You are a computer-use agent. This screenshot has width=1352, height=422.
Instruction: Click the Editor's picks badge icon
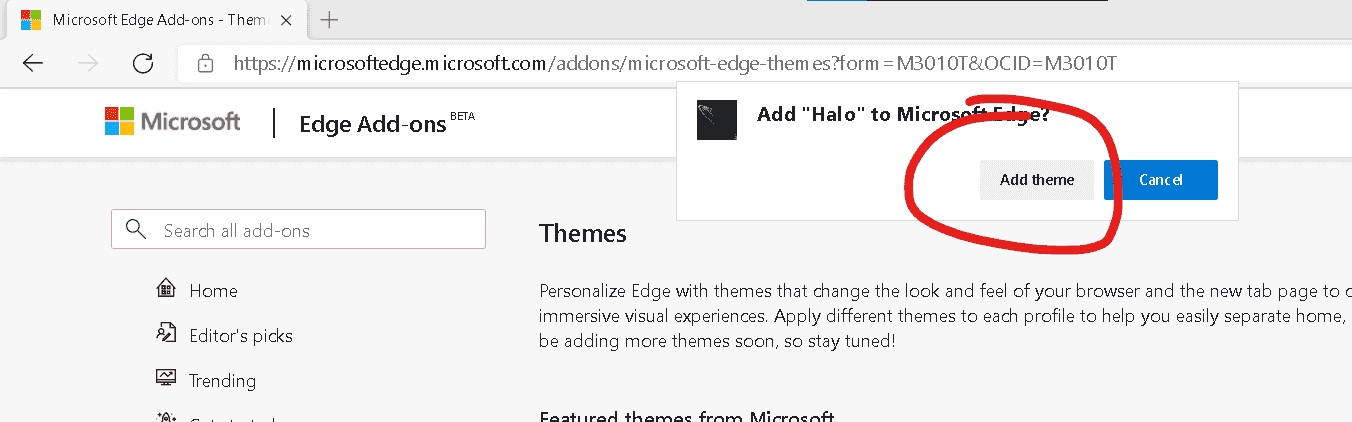166,335
